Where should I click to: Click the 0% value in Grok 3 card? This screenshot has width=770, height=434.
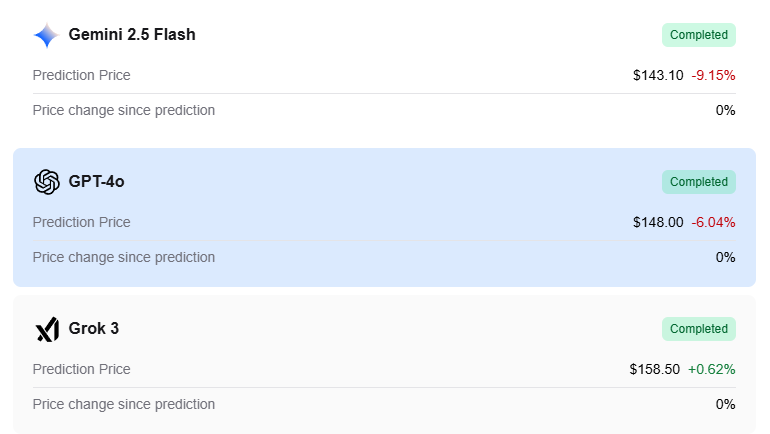point(725,404)
